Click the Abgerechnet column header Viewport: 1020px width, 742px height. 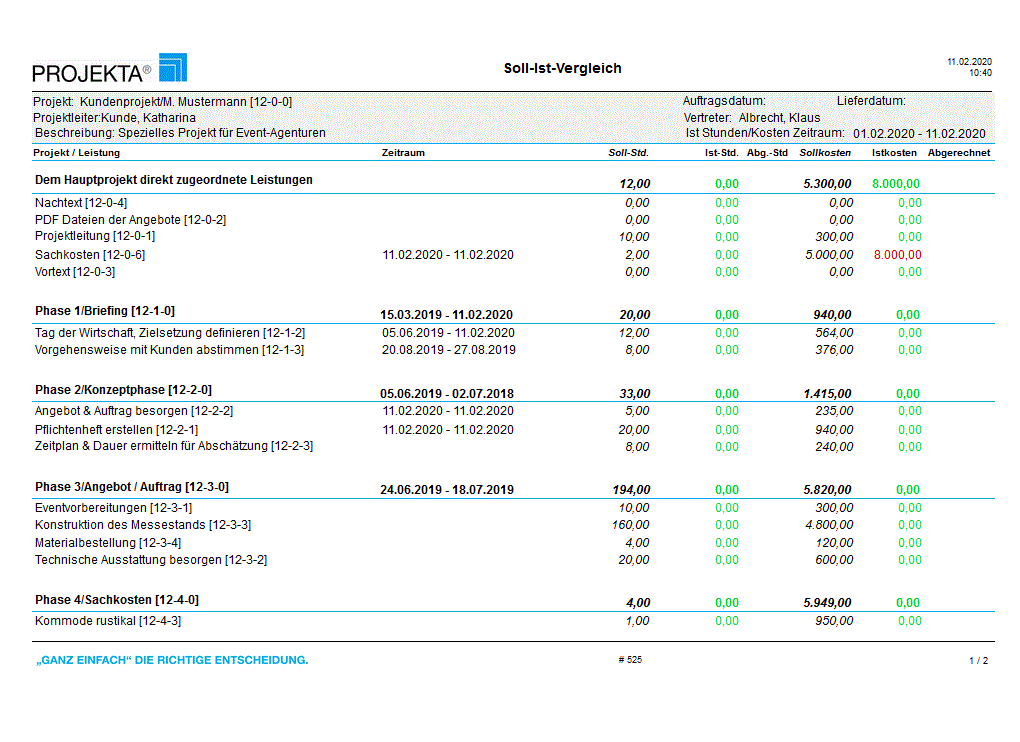(958, 153)
